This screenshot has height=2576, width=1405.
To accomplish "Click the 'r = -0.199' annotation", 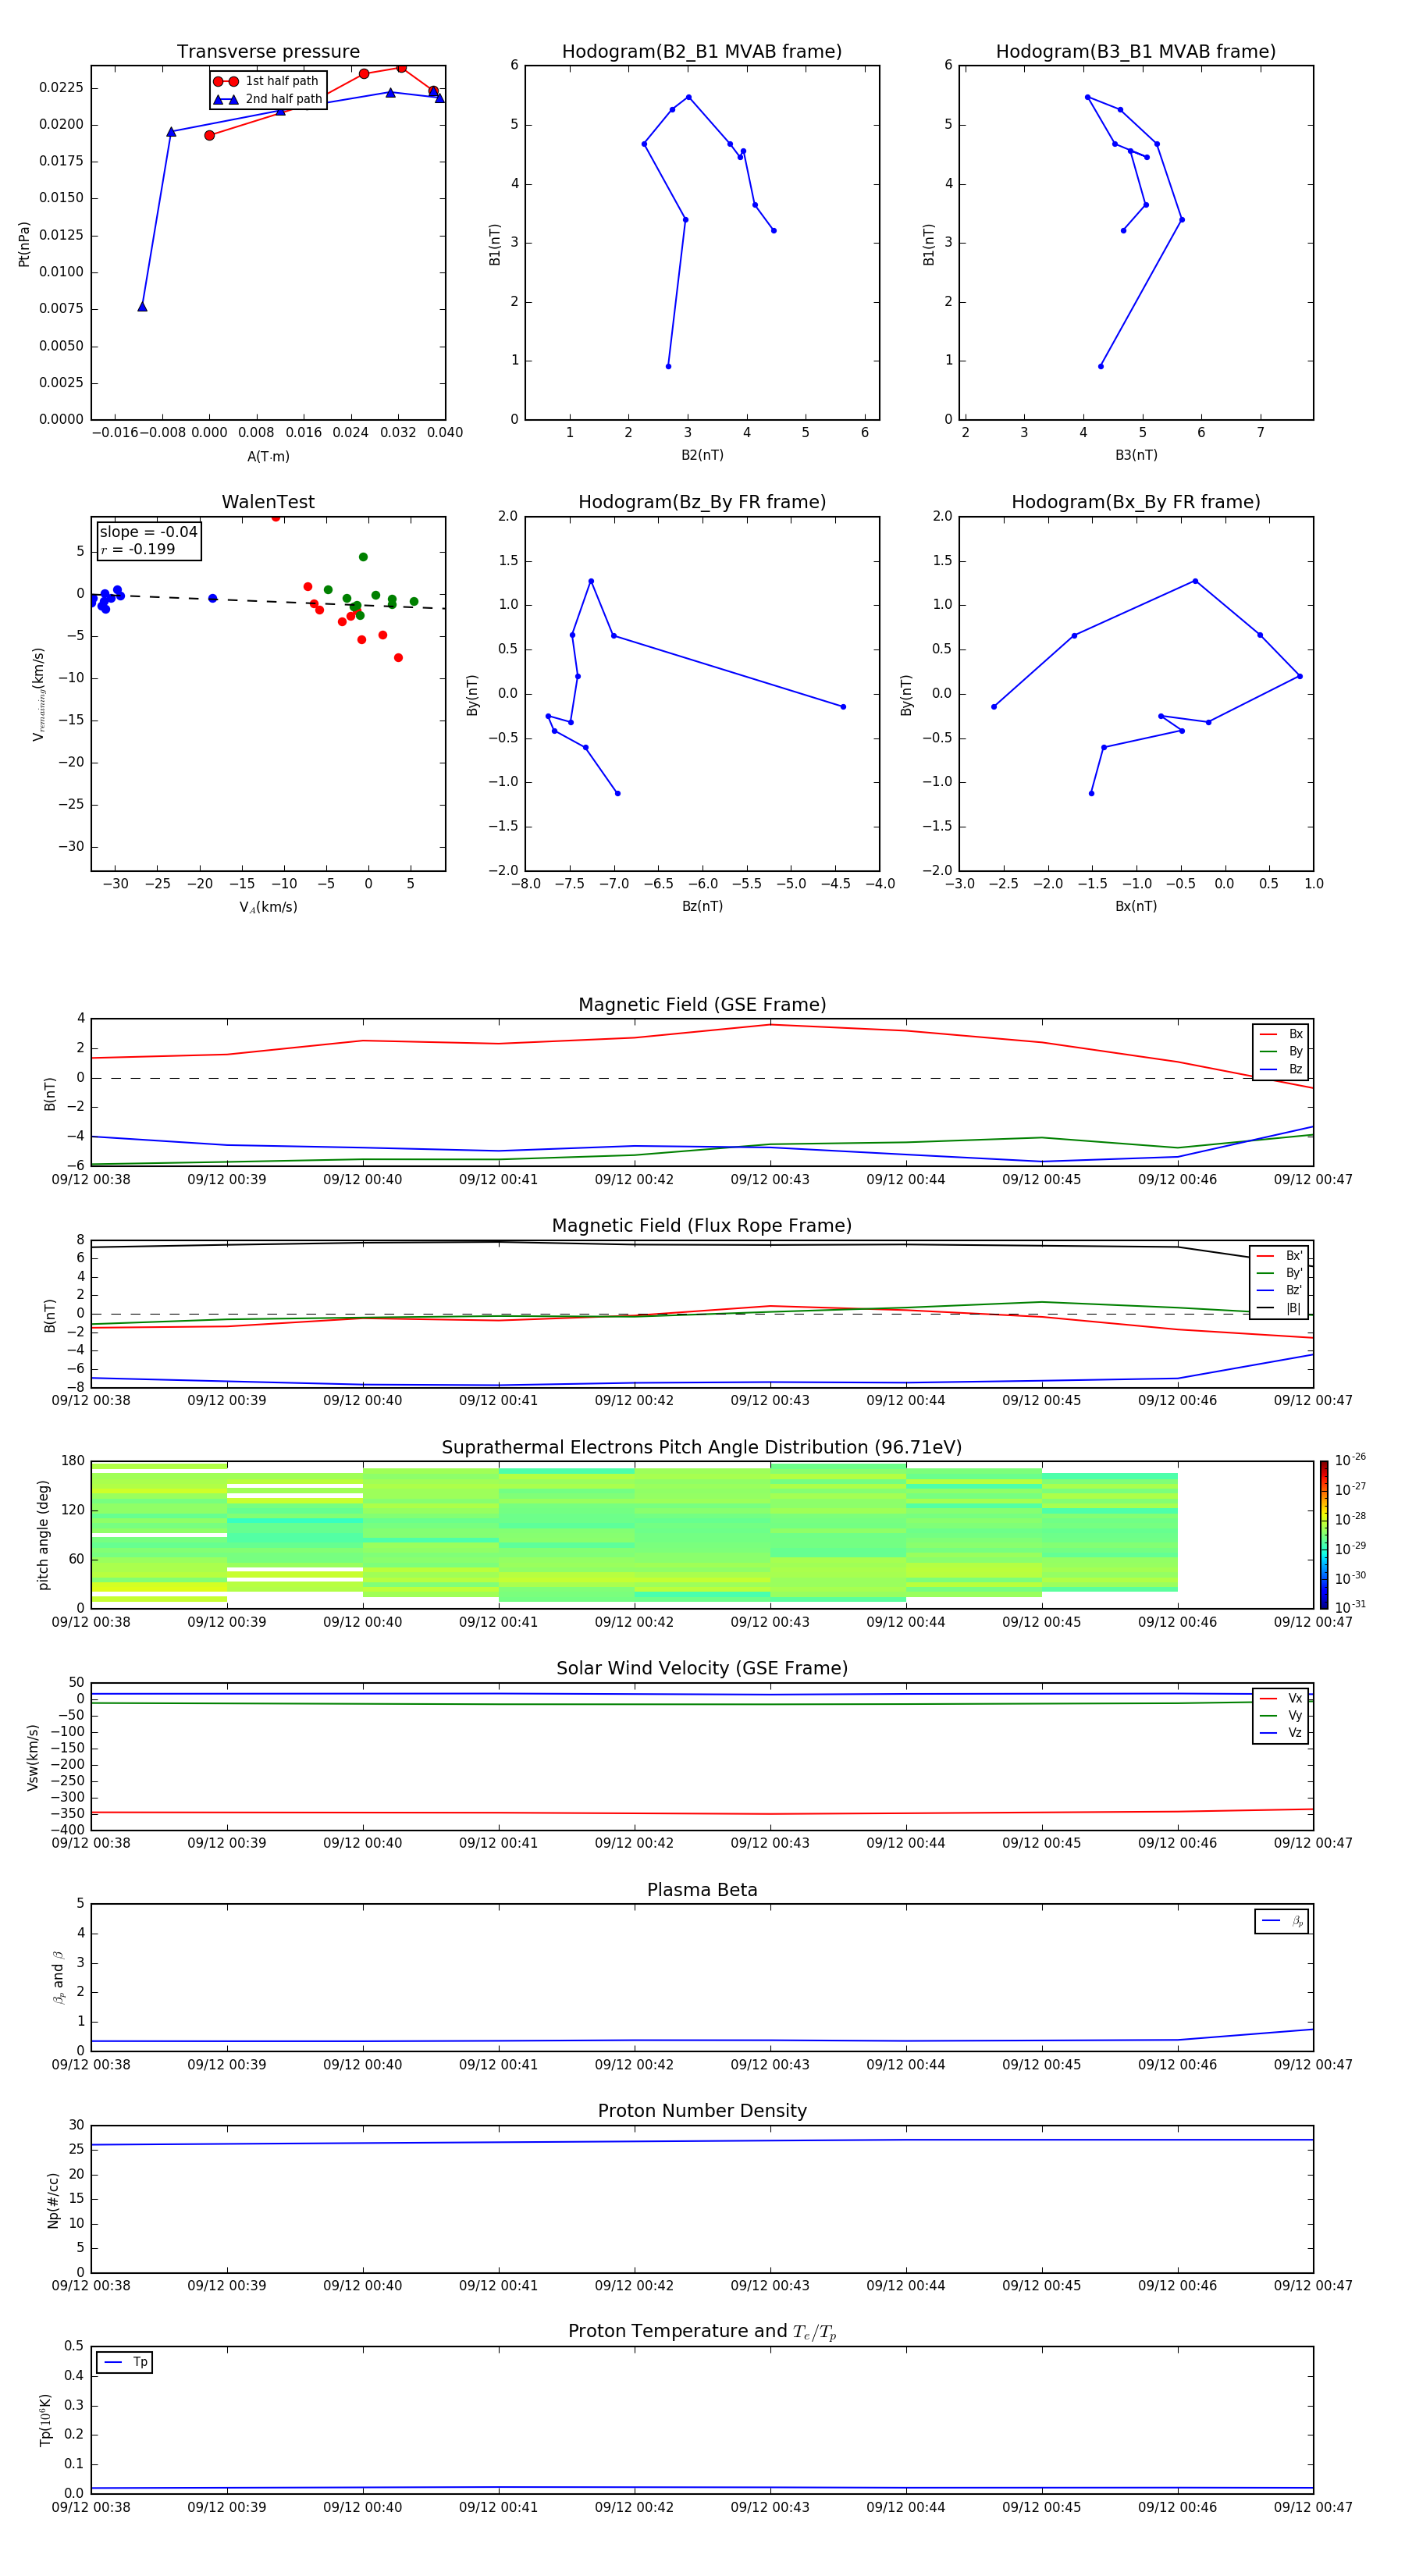I will click(138, 549).
